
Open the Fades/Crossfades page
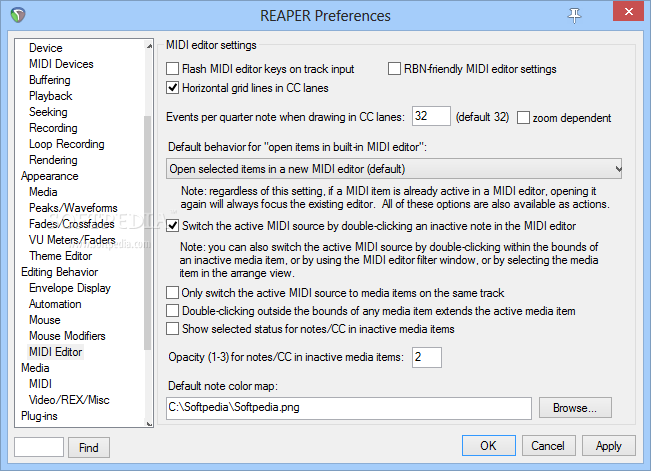pyautogui.click(x=72, y=224)
